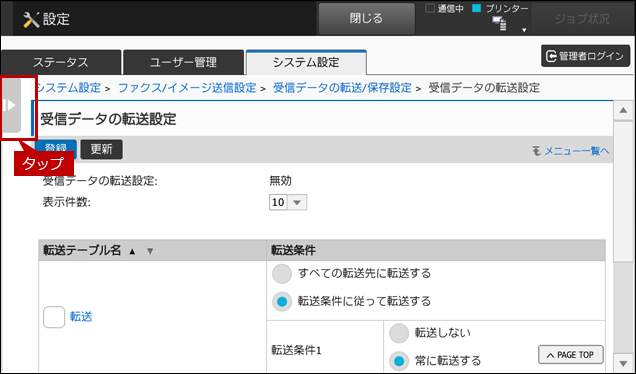Expand the printer status dropdown arrow
Viewport: 636px width, 374px height.
(524, 30)
